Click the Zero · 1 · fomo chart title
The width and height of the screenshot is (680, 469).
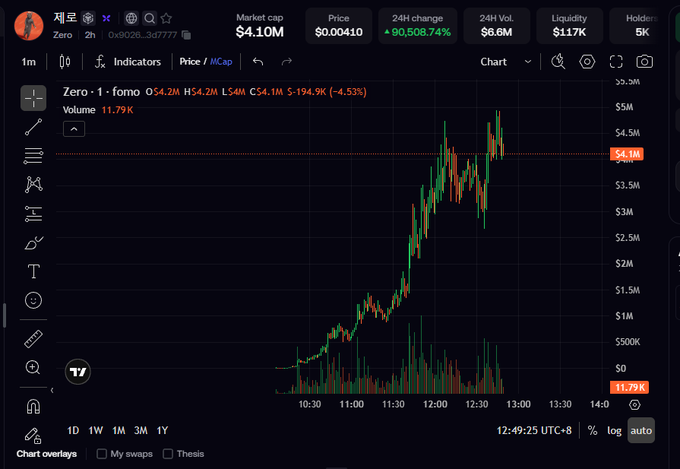click(101, 92)
